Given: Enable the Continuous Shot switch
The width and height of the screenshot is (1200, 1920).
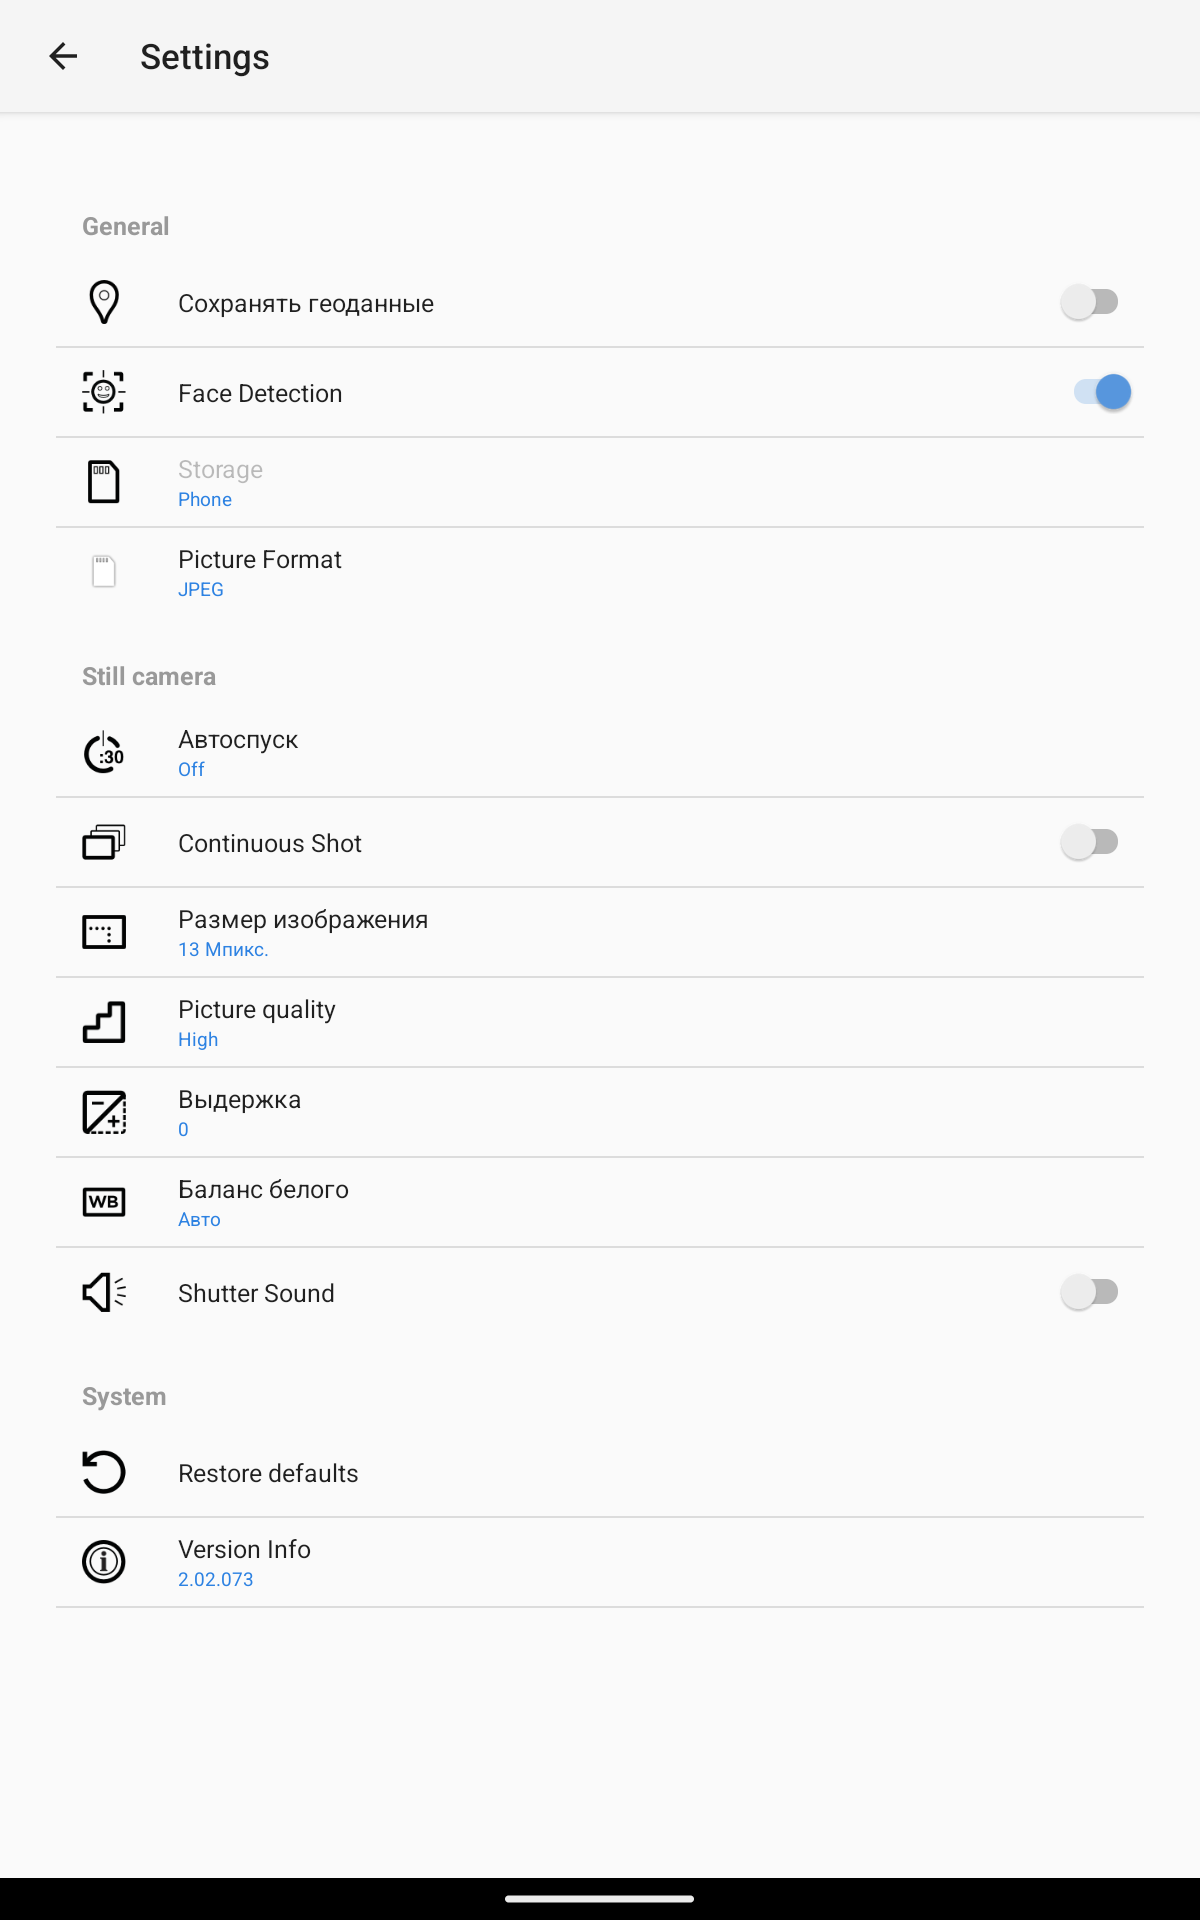Looking at the screenshot, I should point(1090,842).
